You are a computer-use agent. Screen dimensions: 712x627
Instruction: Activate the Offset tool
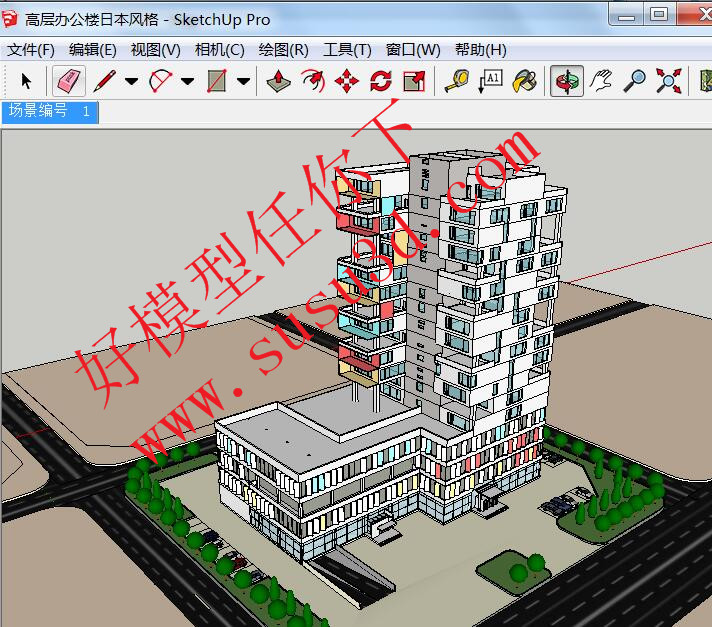click(313, 81)
